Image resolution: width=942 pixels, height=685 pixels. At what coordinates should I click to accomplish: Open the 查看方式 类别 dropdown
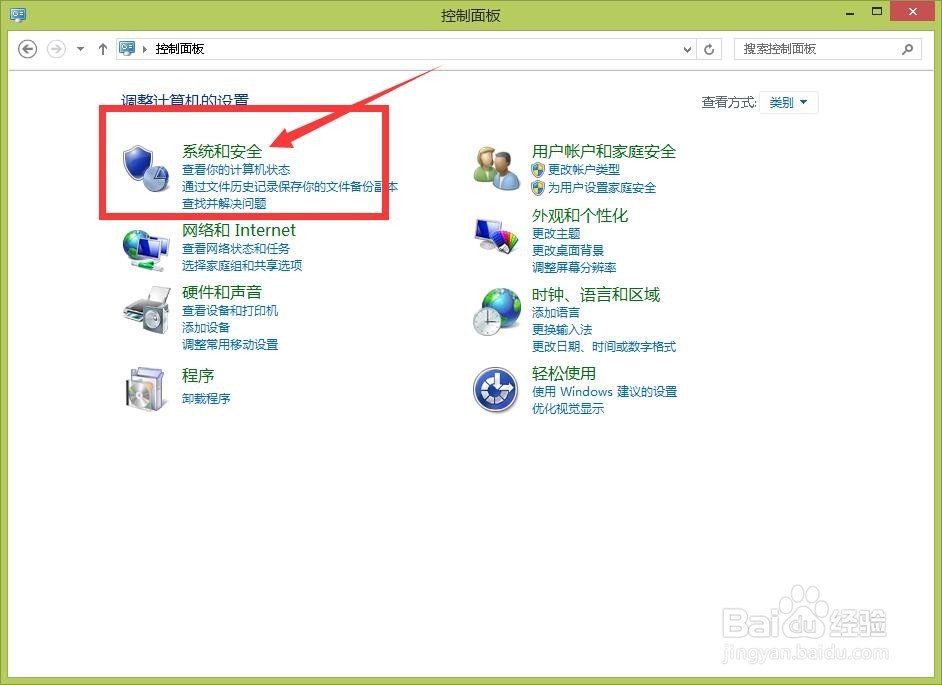click(789, 102)
